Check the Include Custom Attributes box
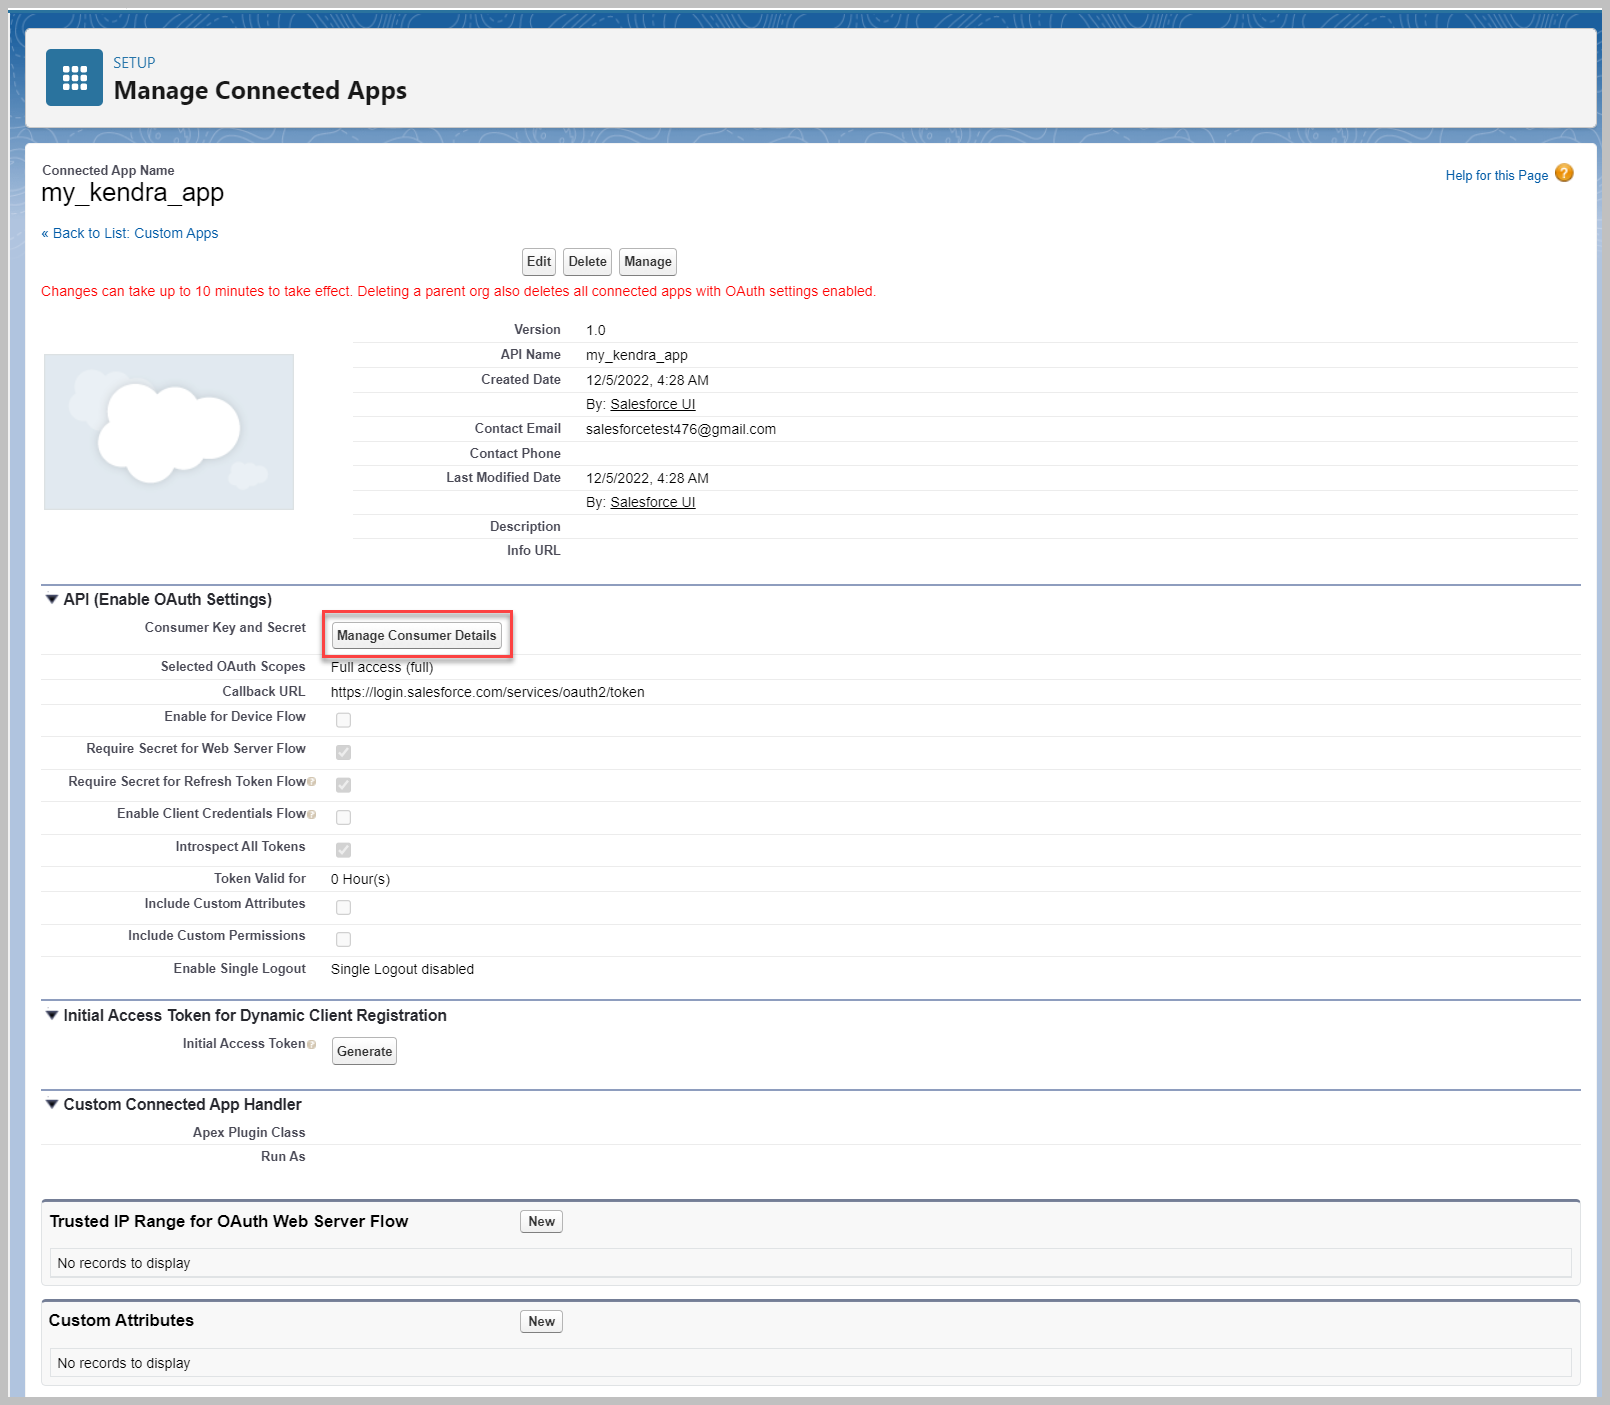This screenshot has width=1610, height=1405. [343, 907]
